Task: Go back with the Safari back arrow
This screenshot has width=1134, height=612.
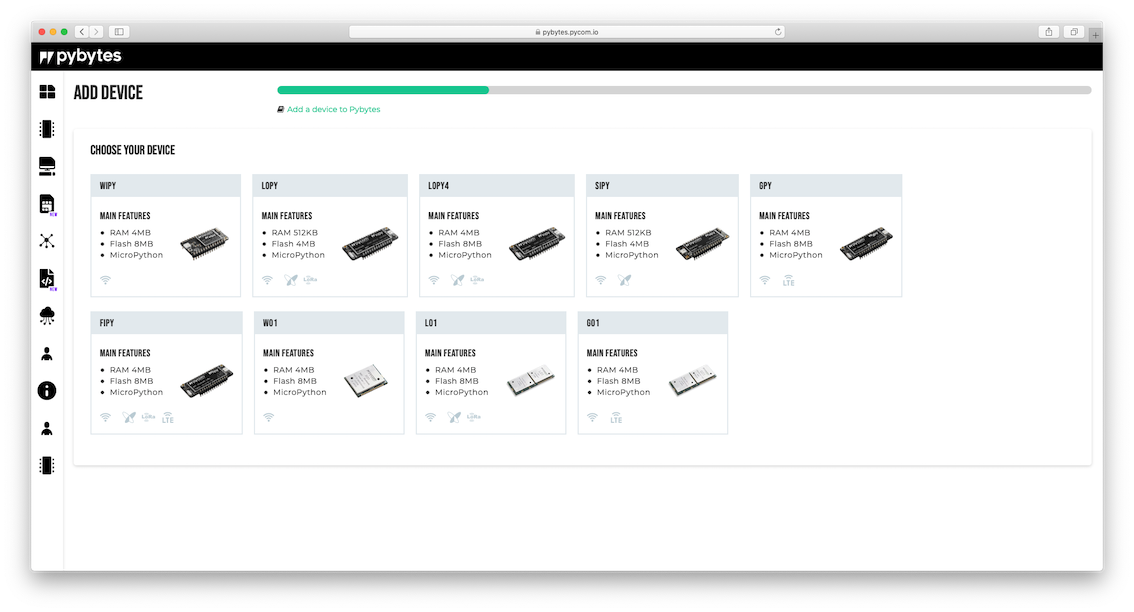Action: pyautogui.click(x=82, y=32)
